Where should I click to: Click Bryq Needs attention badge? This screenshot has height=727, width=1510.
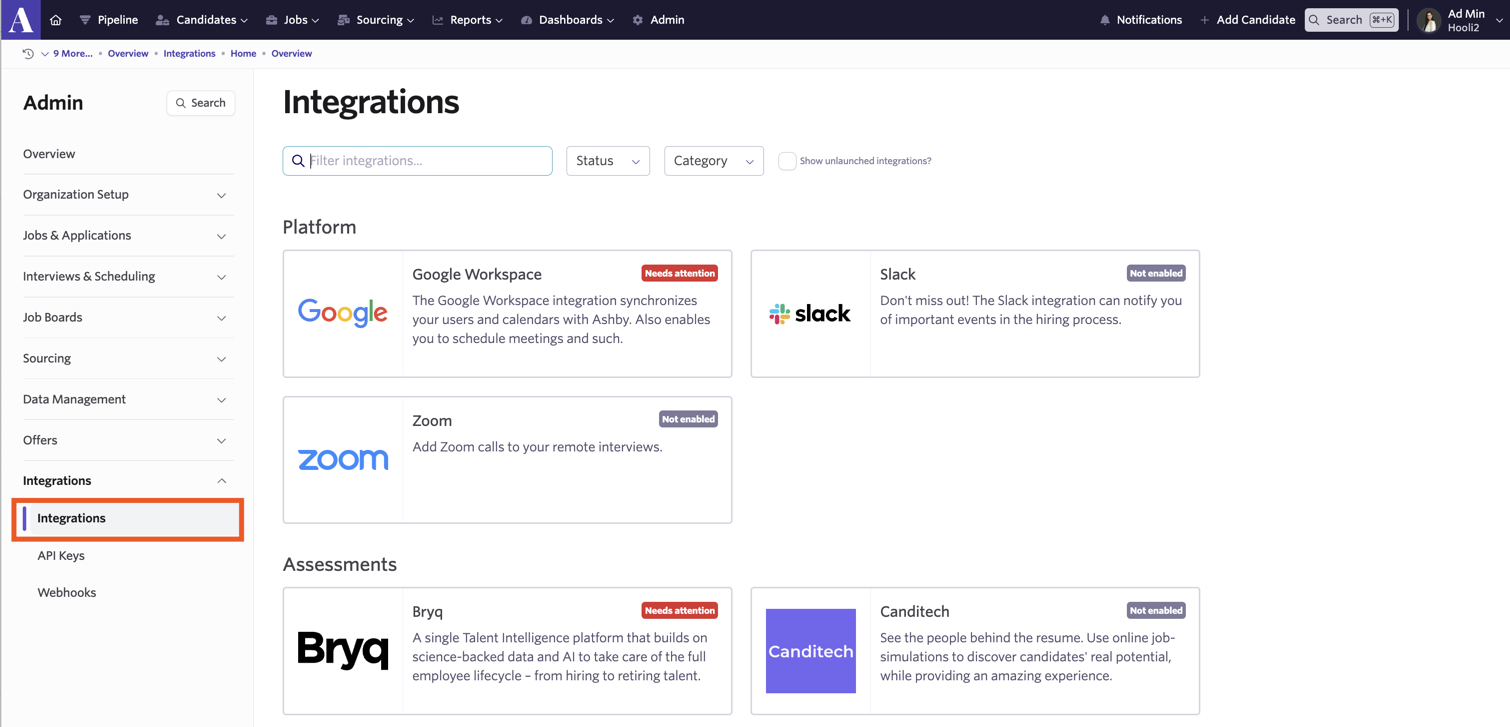(680, 610)
